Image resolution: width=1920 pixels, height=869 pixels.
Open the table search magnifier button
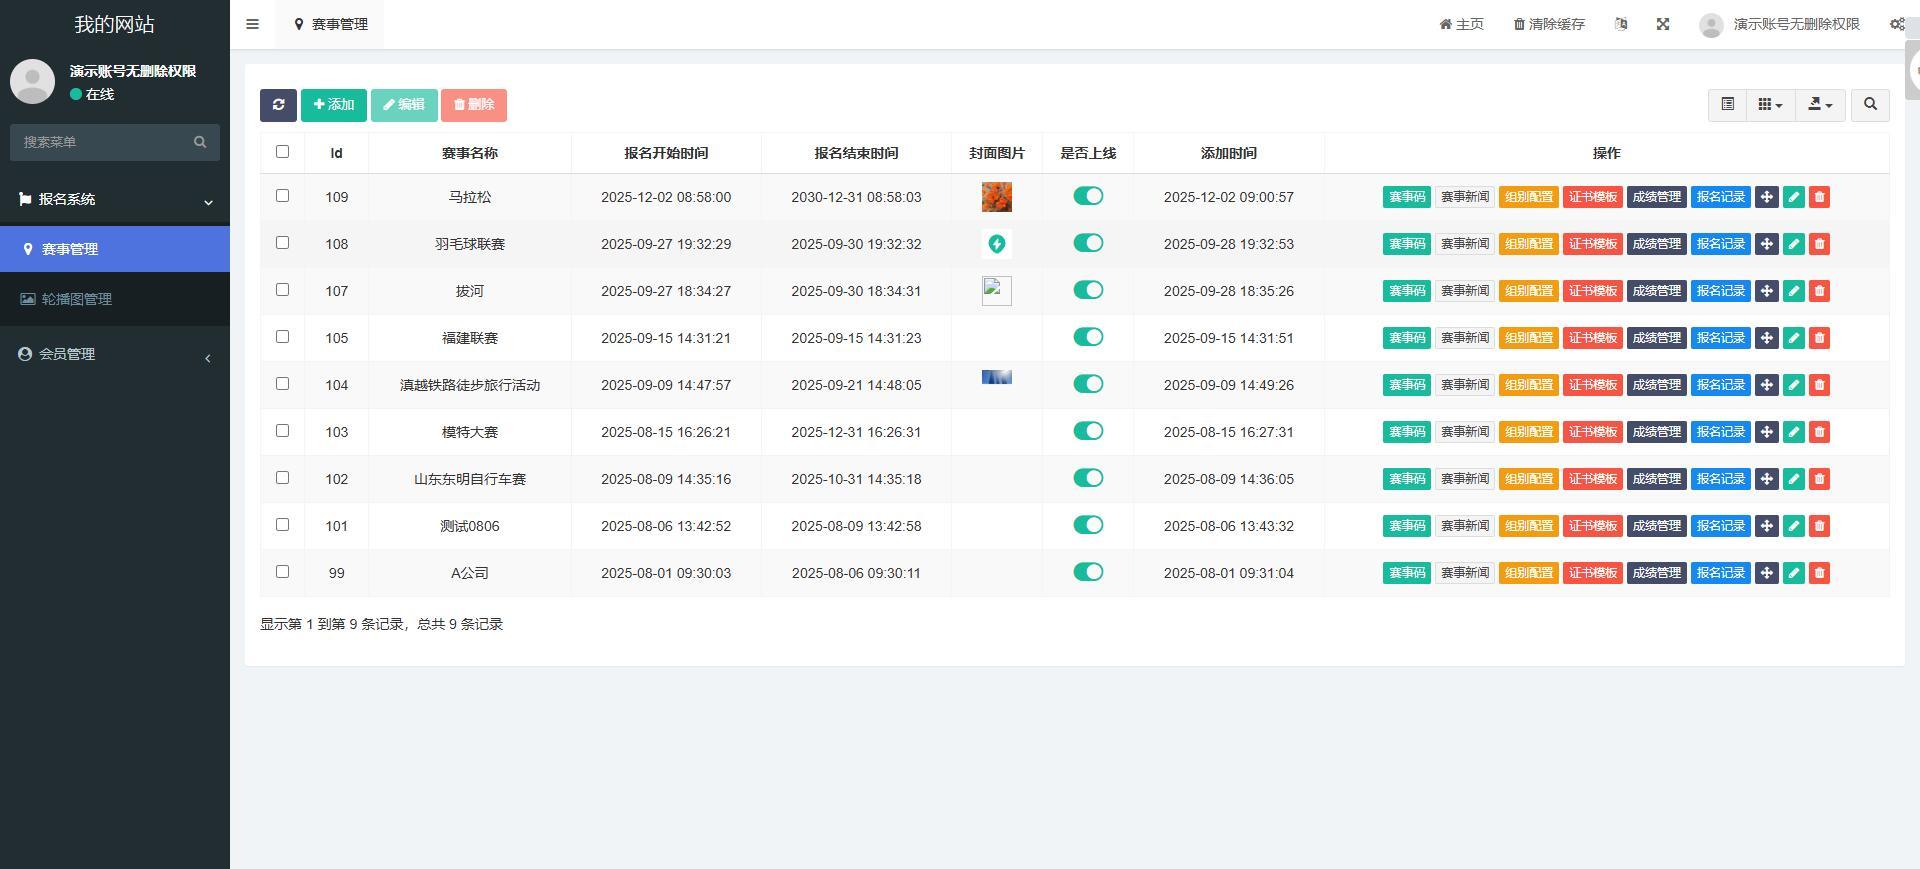click(1870, 104)
